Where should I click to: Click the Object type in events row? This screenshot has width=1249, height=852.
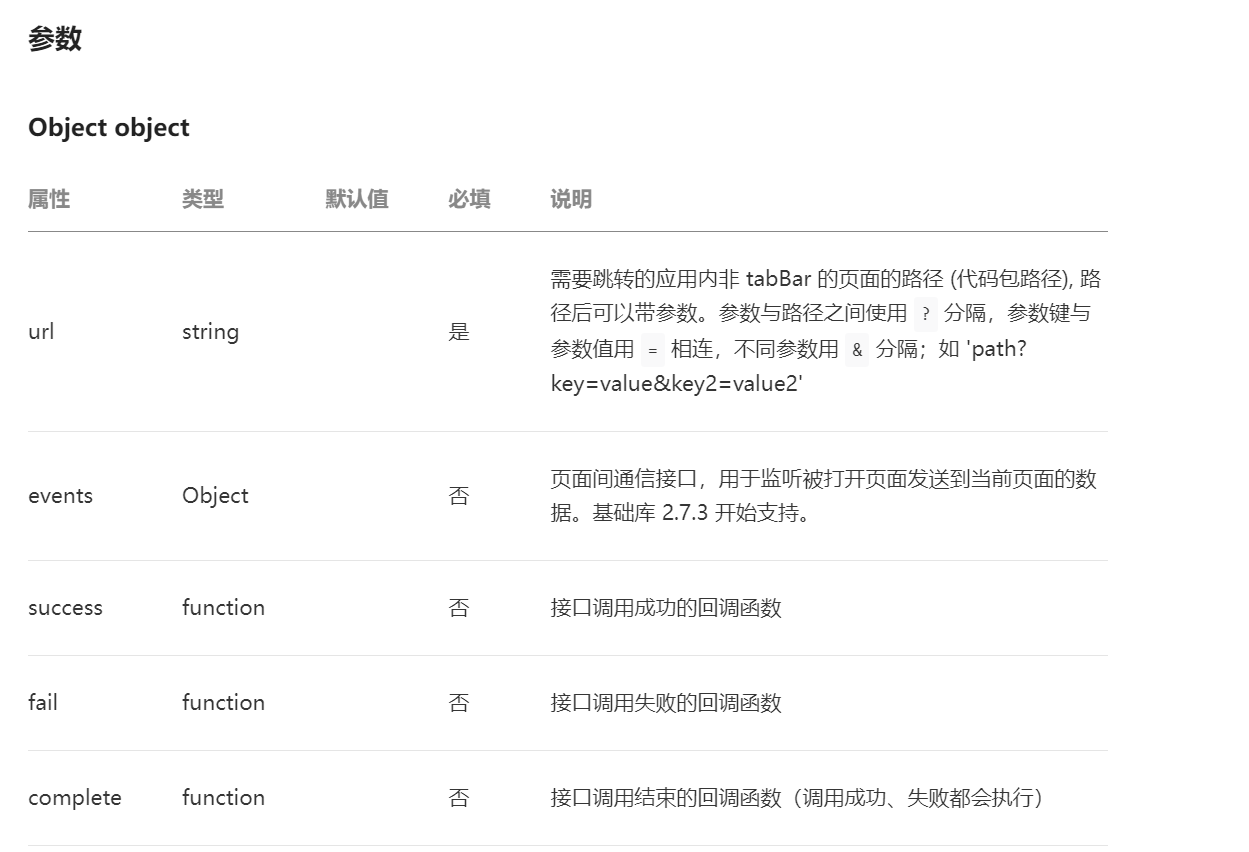215,496
